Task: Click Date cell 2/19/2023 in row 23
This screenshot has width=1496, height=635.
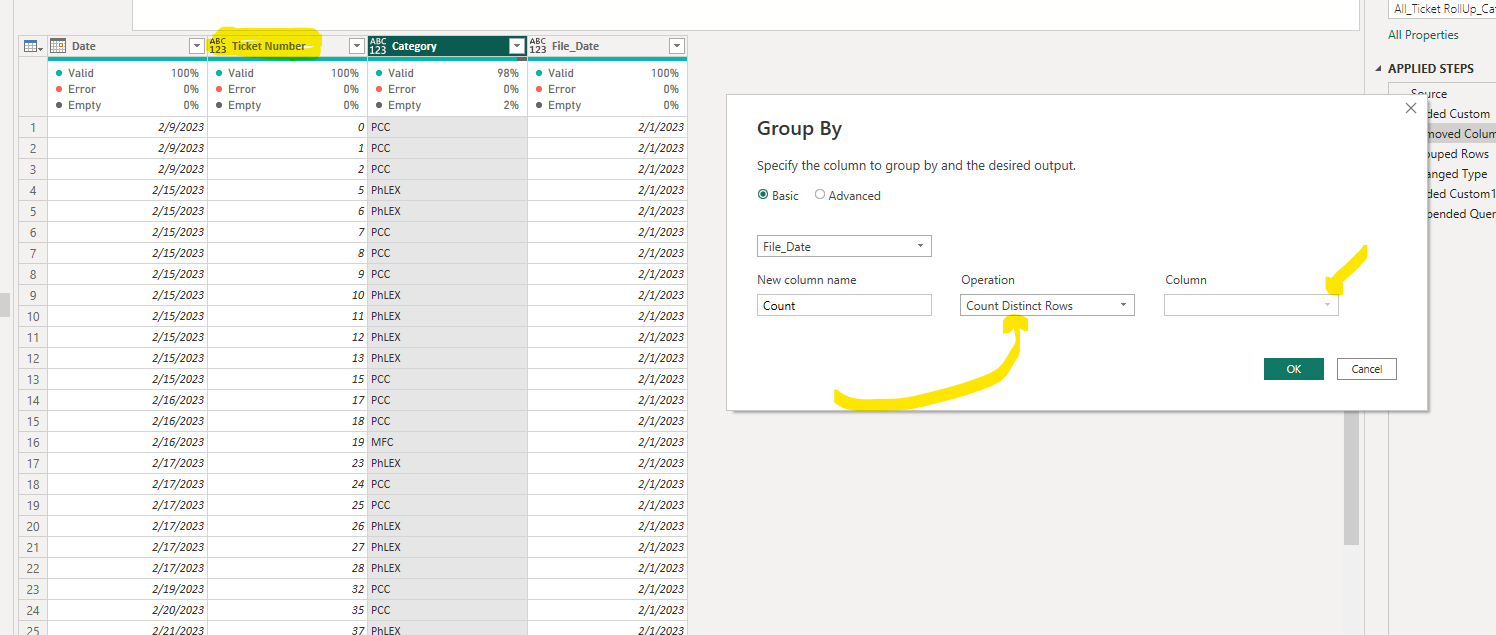Action: click(x=128, y=589)
